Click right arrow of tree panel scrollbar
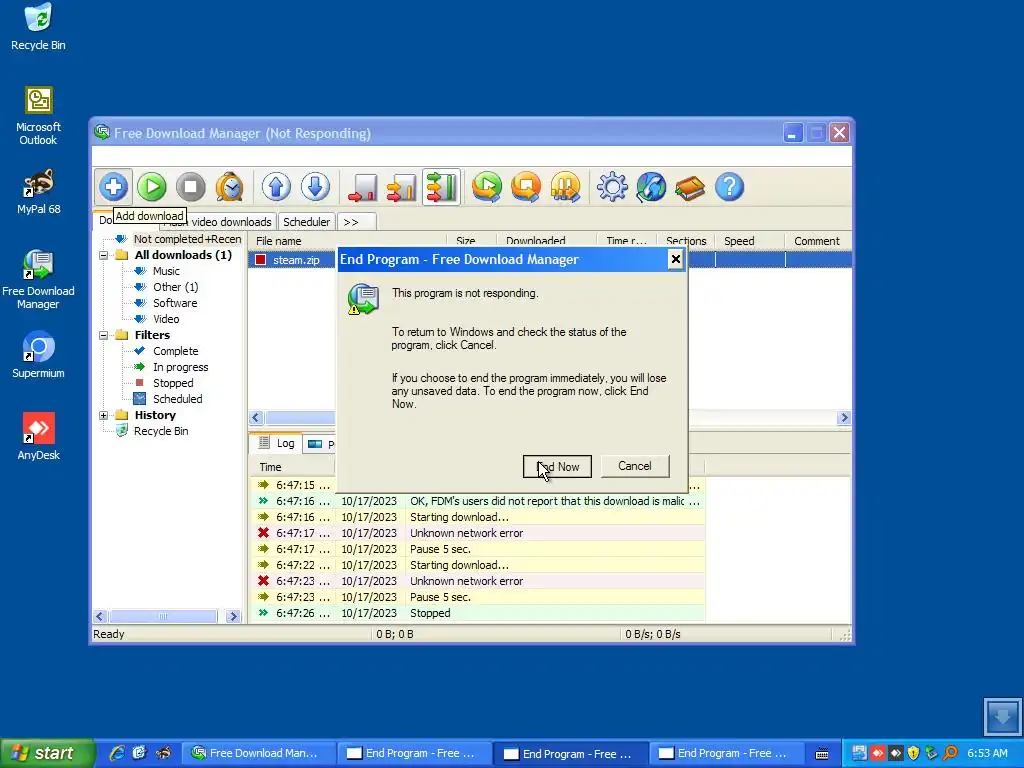The image size is (1024, 768). pos(233,616)
